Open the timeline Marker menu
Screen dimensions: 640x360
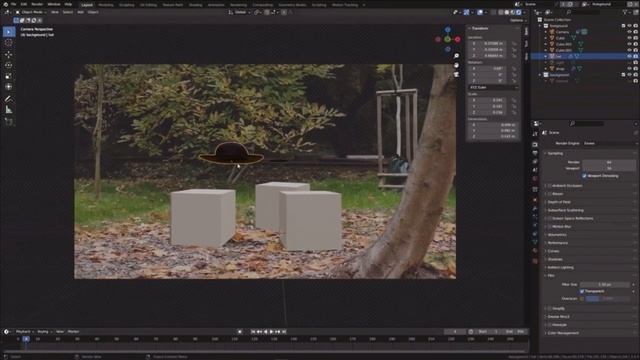tap(73, 332)
